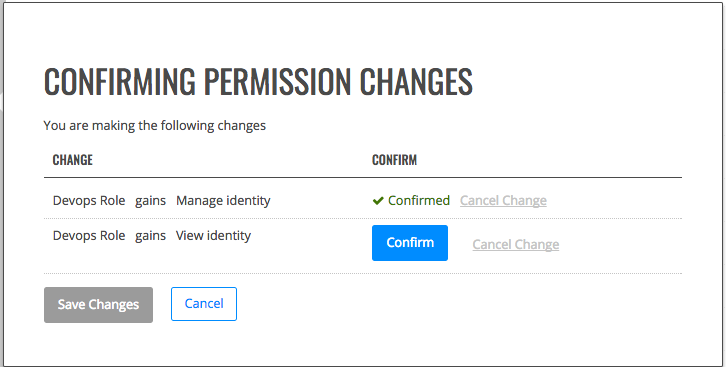Click the word PERMISSION in the heading
726x367 pixels.
pyautogui.click(x=277, y=81)
